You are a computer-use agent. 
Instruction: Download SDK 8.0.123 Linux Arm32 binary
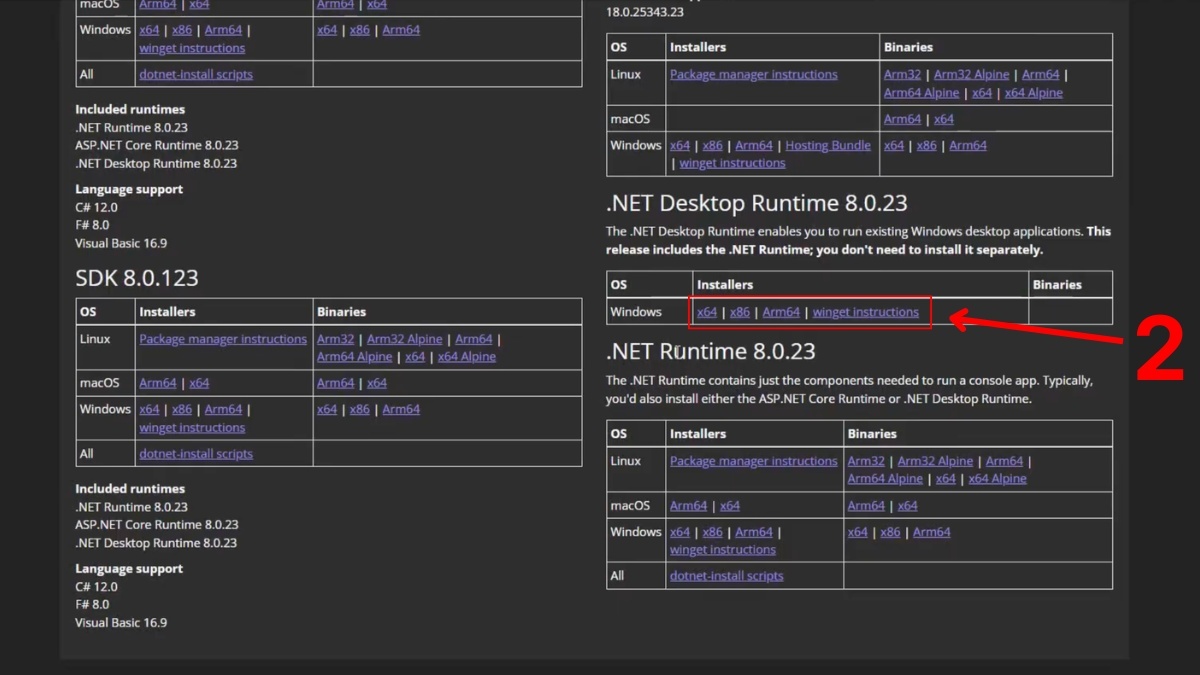335,339
